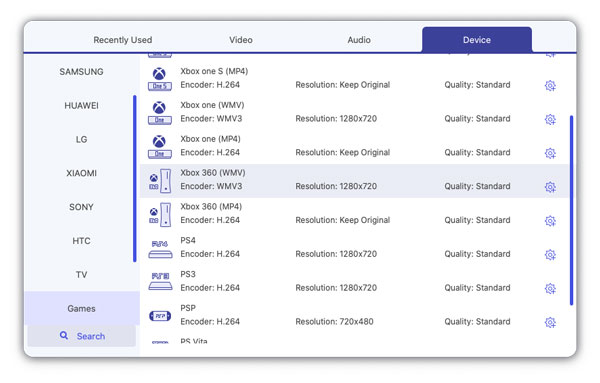Open settings gear for Xbox one S (MP4)
The height and width of the screenshot is (383, 600).
click(550, 85)
